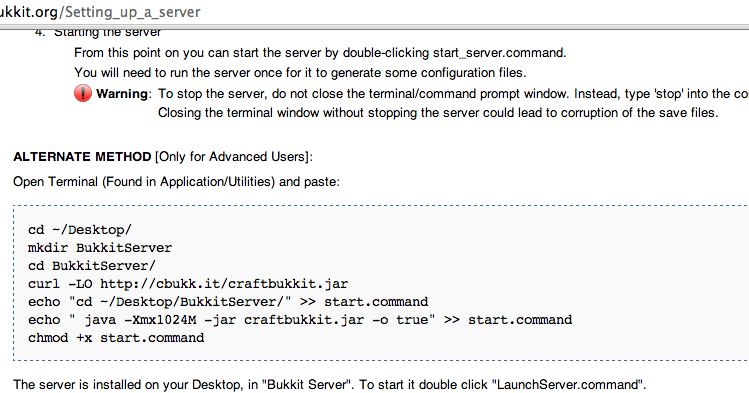
Task: Click the 'cd ~/Desktop/' code line
Action: [x=80, y=230]
